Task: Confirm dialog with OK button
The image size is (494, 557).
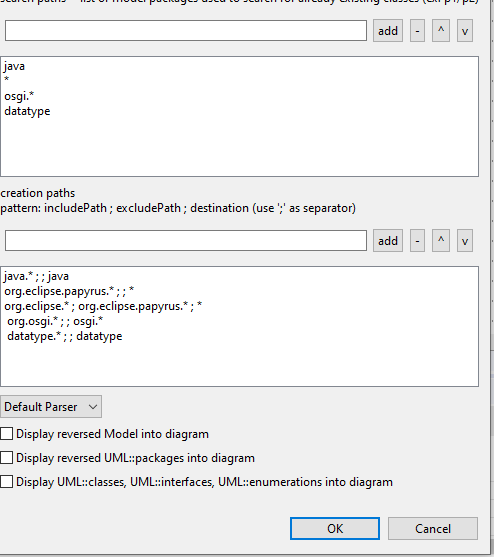Action: tap(335, 529)
